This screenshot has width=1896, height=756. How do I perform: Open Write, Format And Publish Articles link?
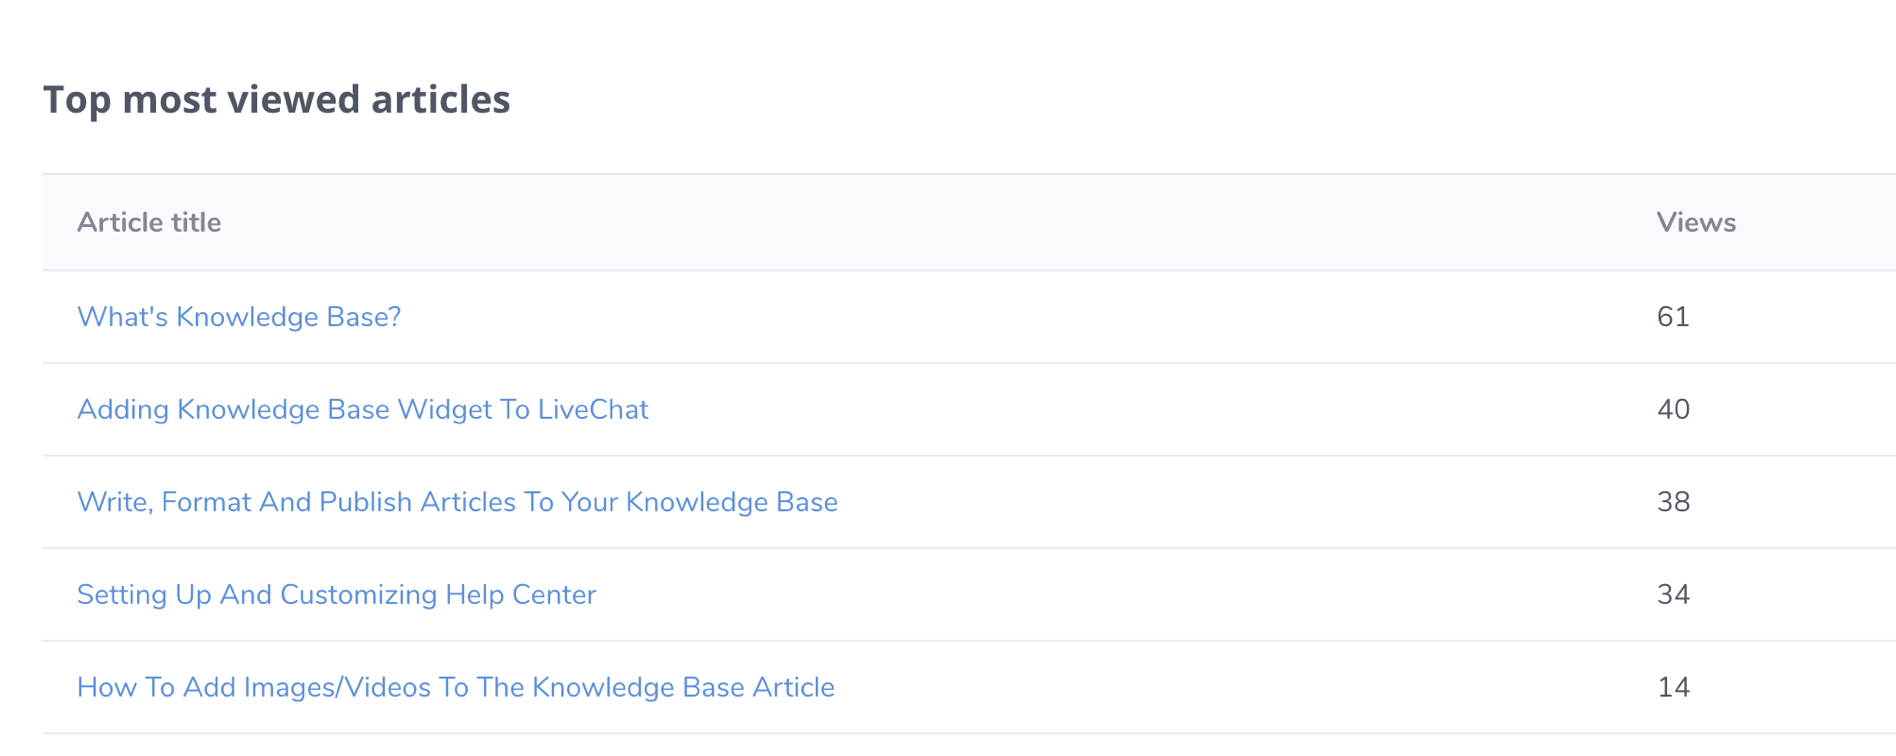[x=457, y=502]
